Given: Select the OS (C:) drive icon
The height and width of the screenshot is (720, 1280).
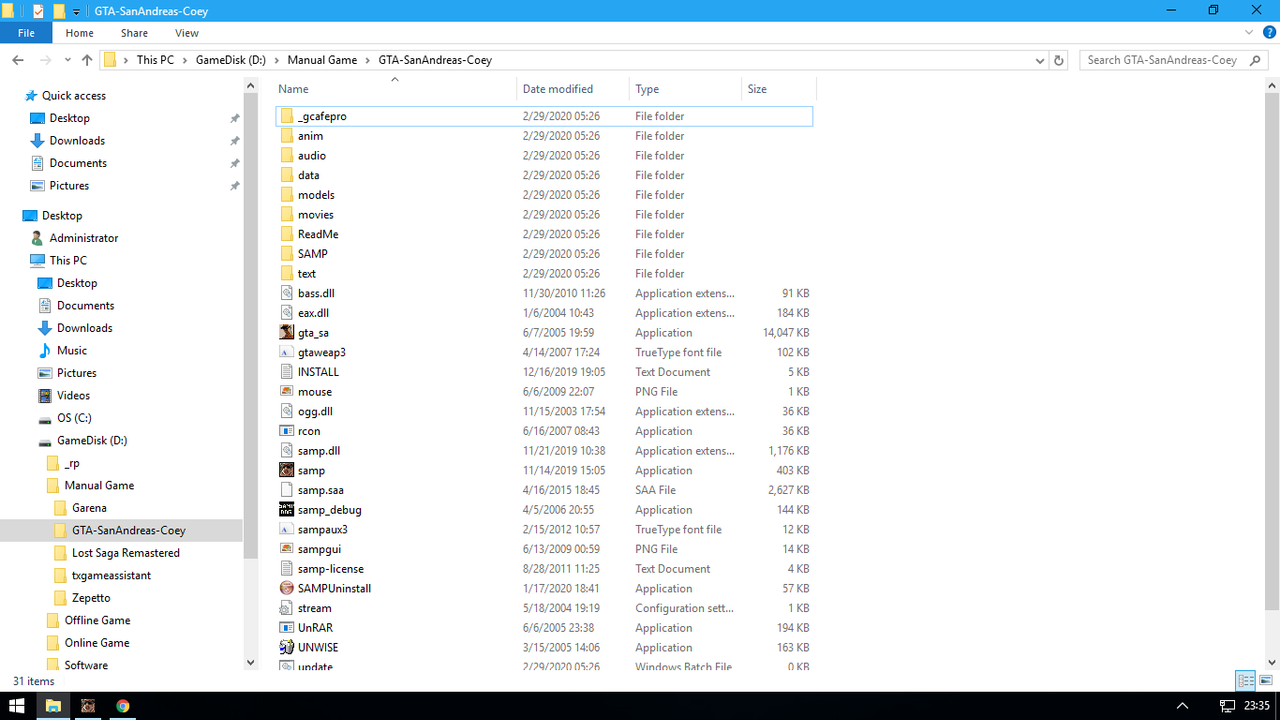Looking at the screenshot, I should tap(45, 418).
